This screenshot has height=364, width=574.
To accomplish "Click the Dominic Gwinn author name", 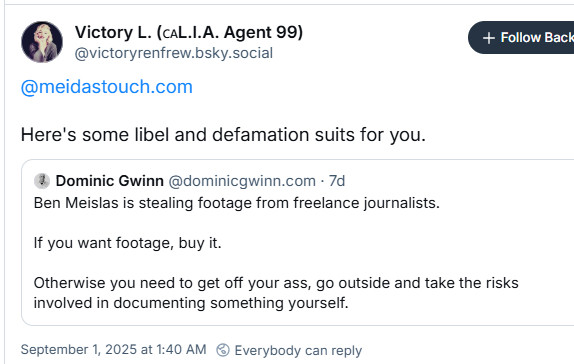I will pos(109,181).
